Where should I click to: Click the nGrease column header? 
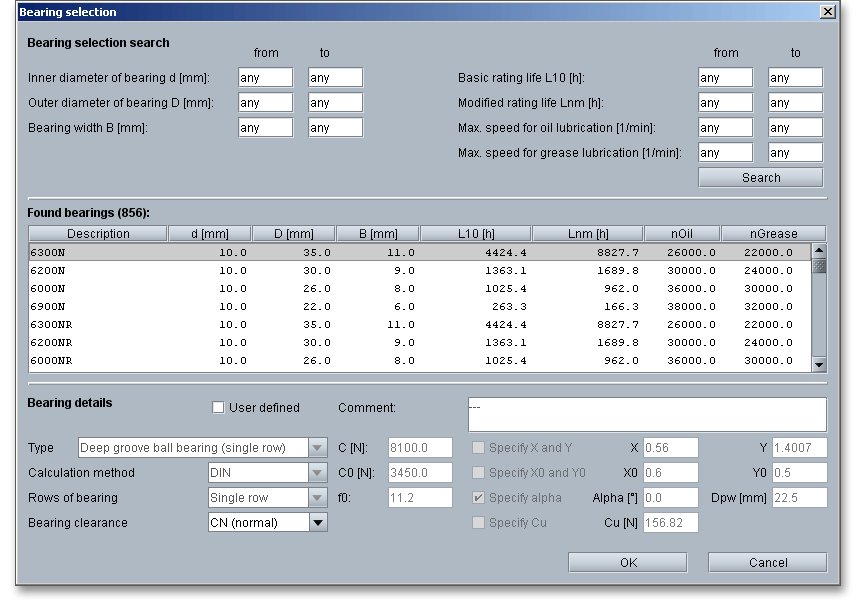773,234
